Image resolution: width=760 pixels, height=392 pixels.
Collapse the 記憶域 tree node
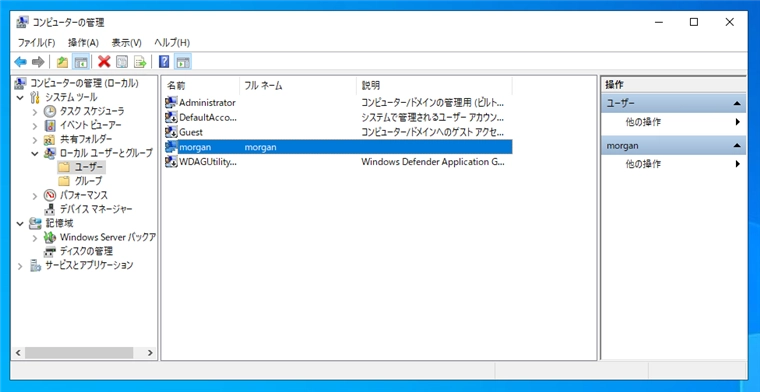coord(20,223)
